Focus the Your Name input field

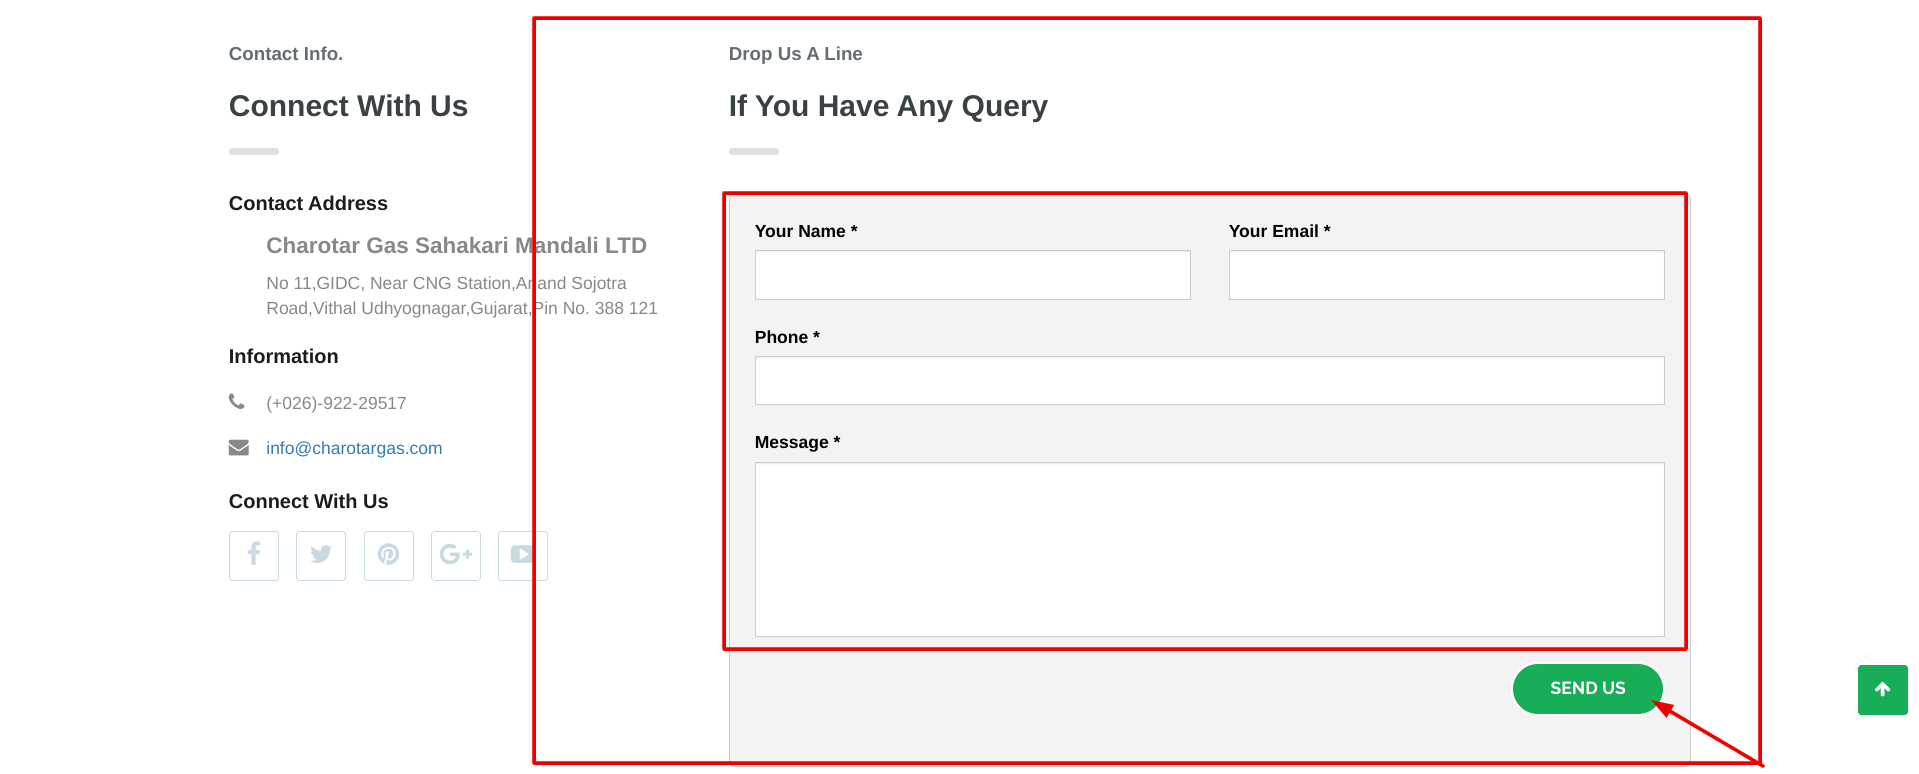(x=972, y=275)
